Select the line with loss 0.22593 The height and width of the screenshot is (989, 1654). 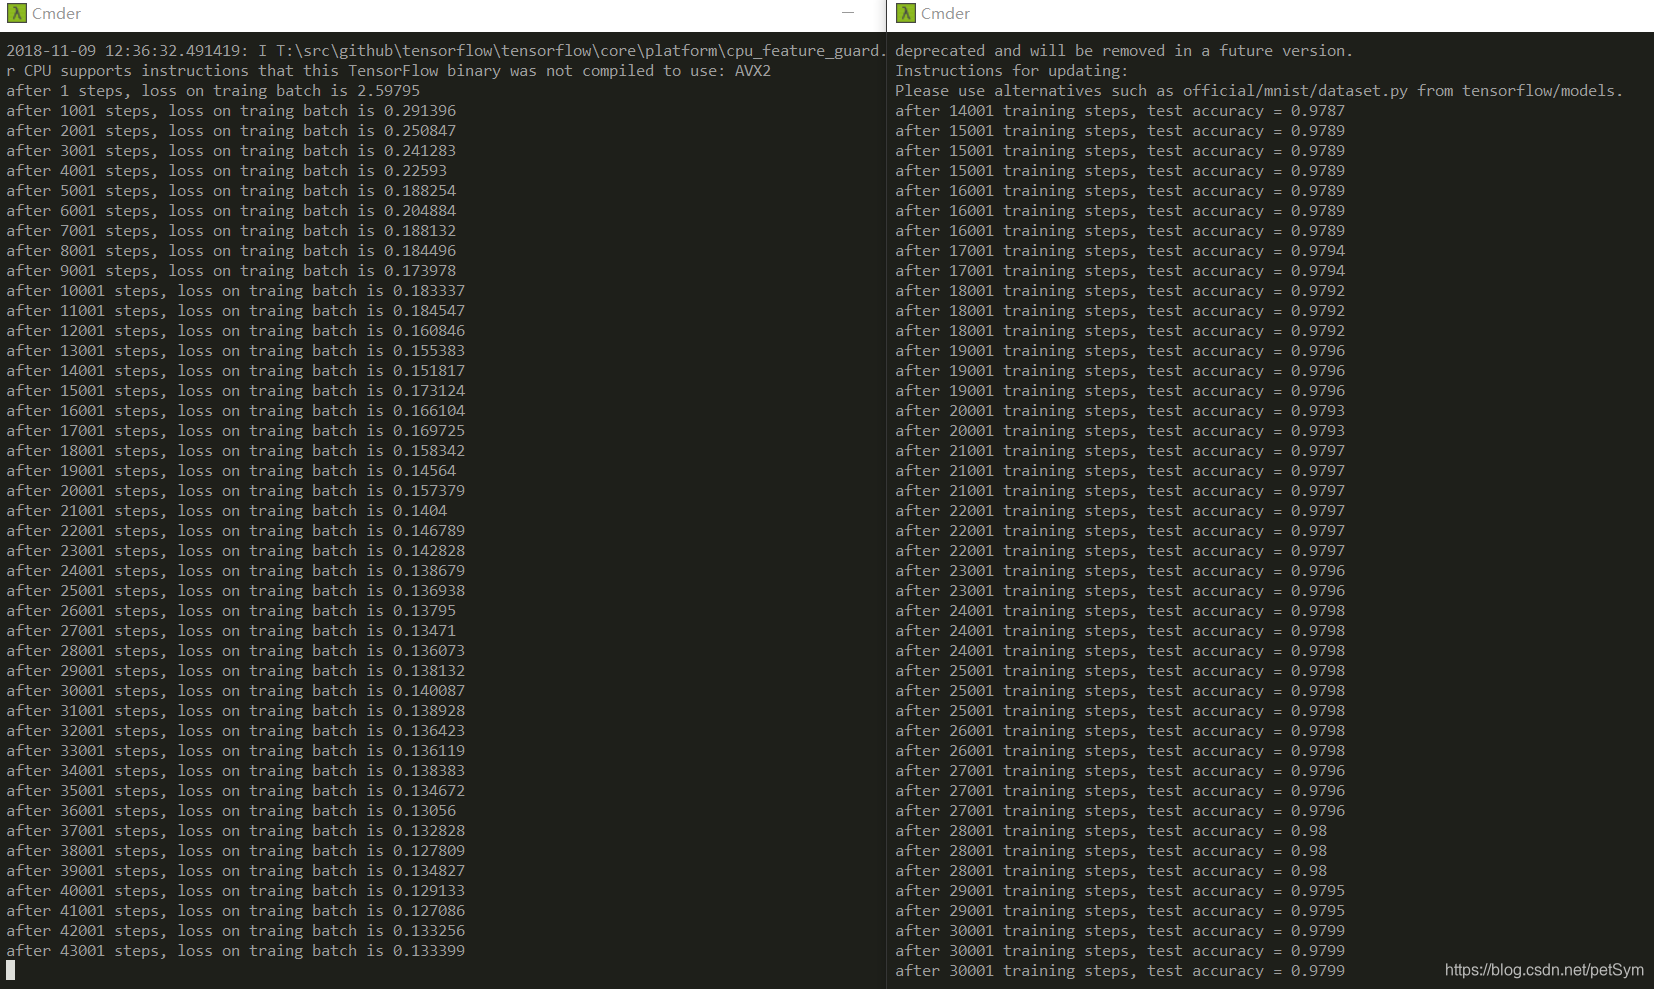227,171
